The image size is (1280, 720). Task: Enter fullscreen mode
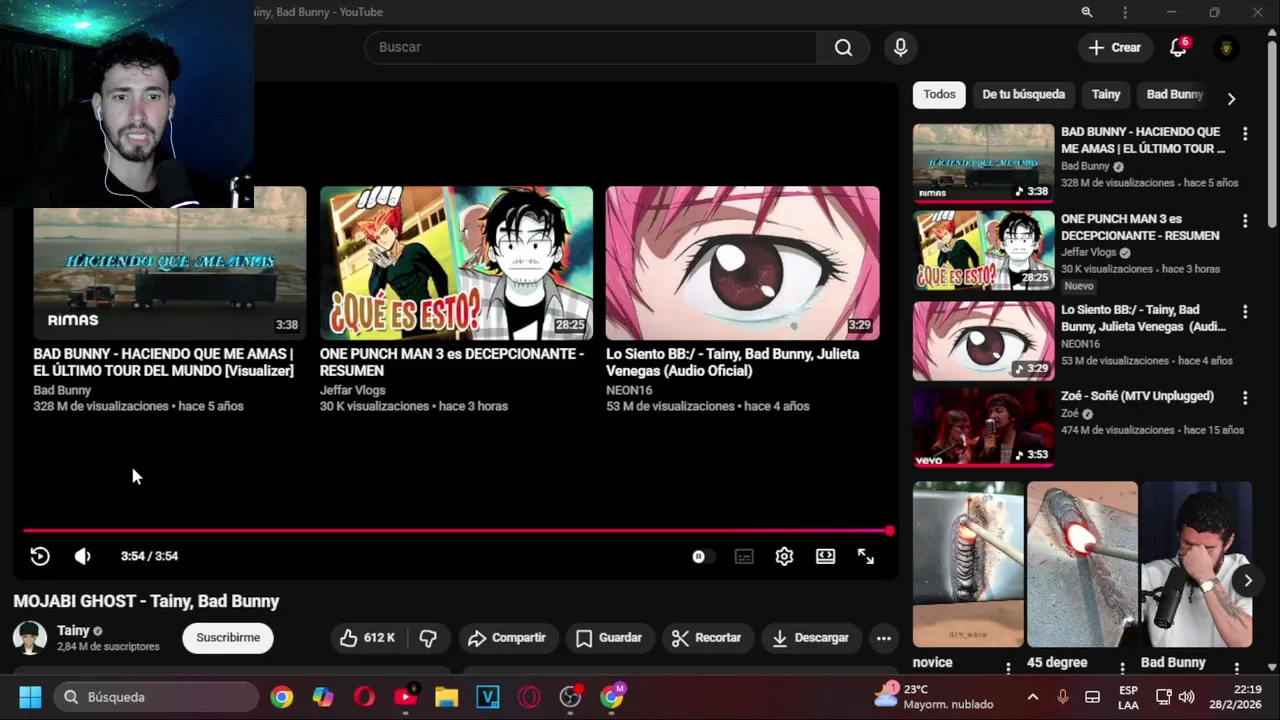click(866, 556)
